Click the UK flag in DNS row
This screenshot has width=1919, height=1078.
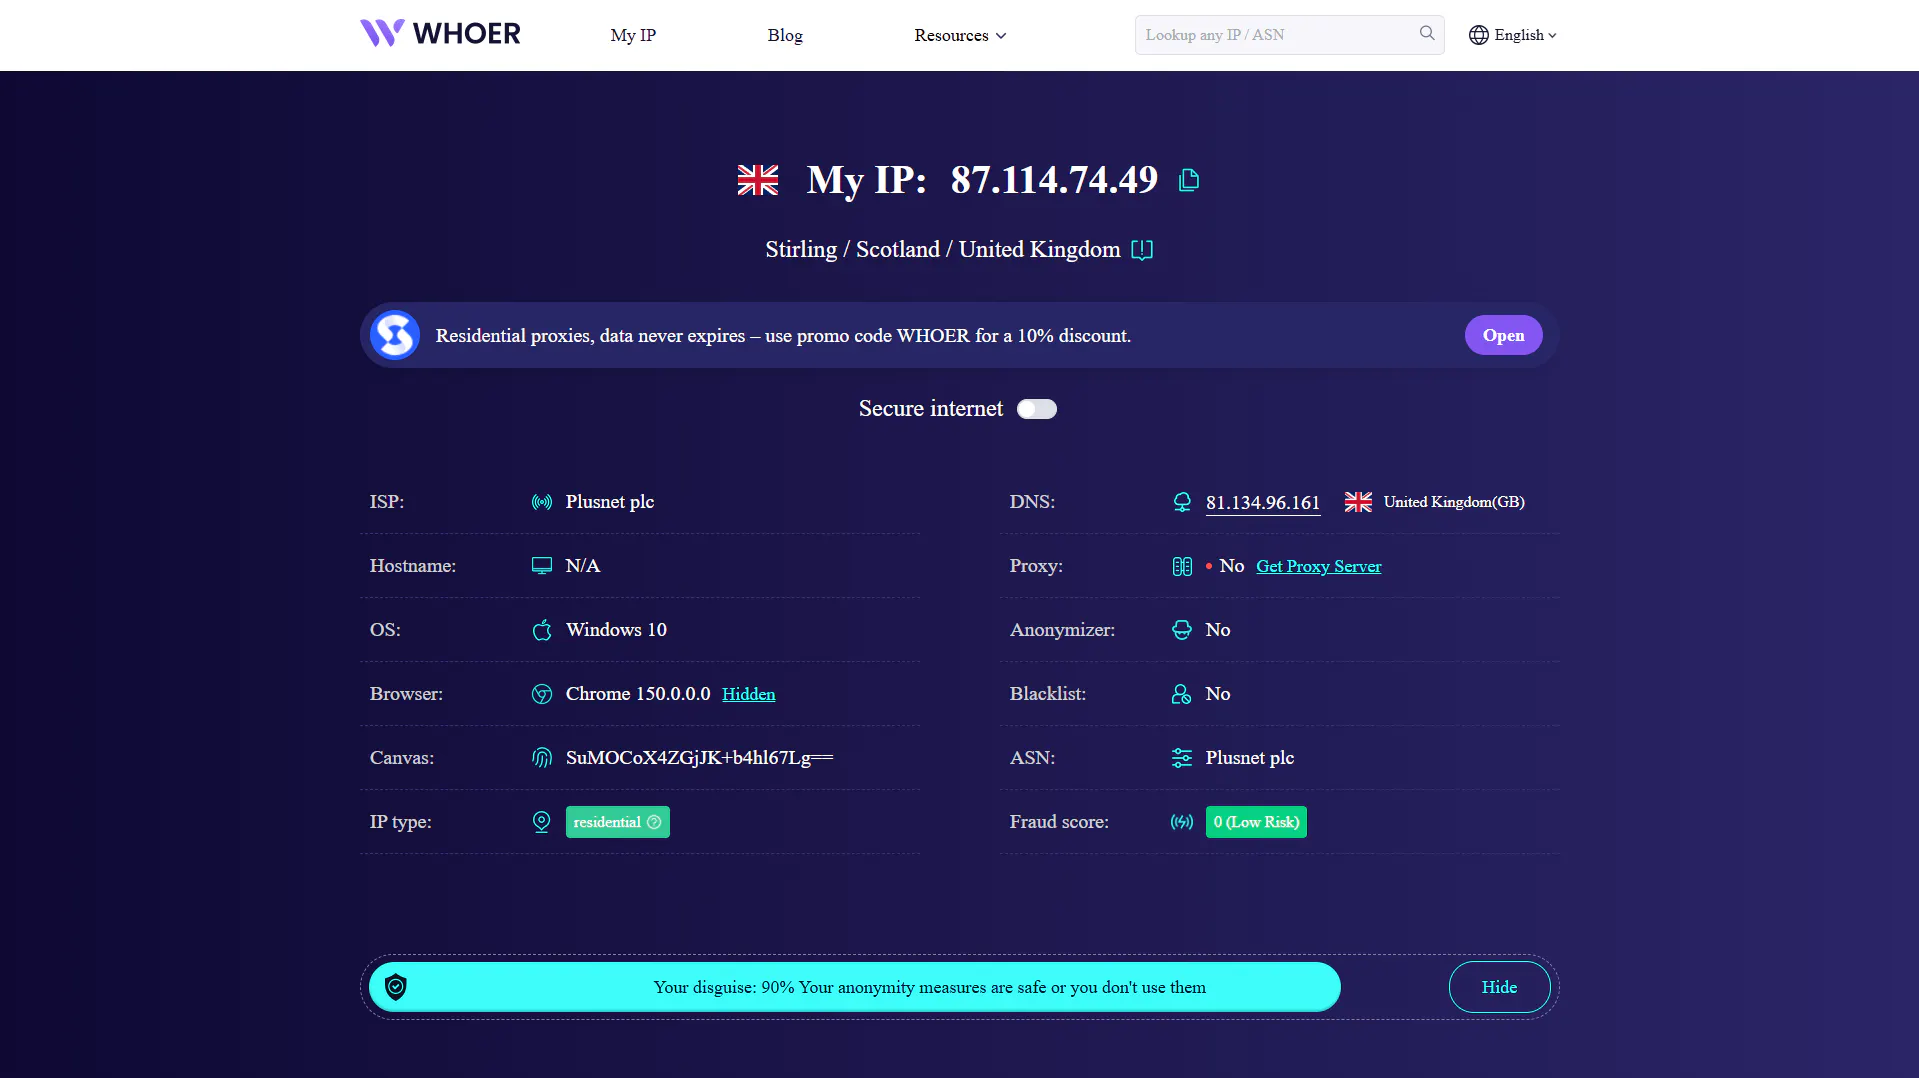[x=1358, y=502]
